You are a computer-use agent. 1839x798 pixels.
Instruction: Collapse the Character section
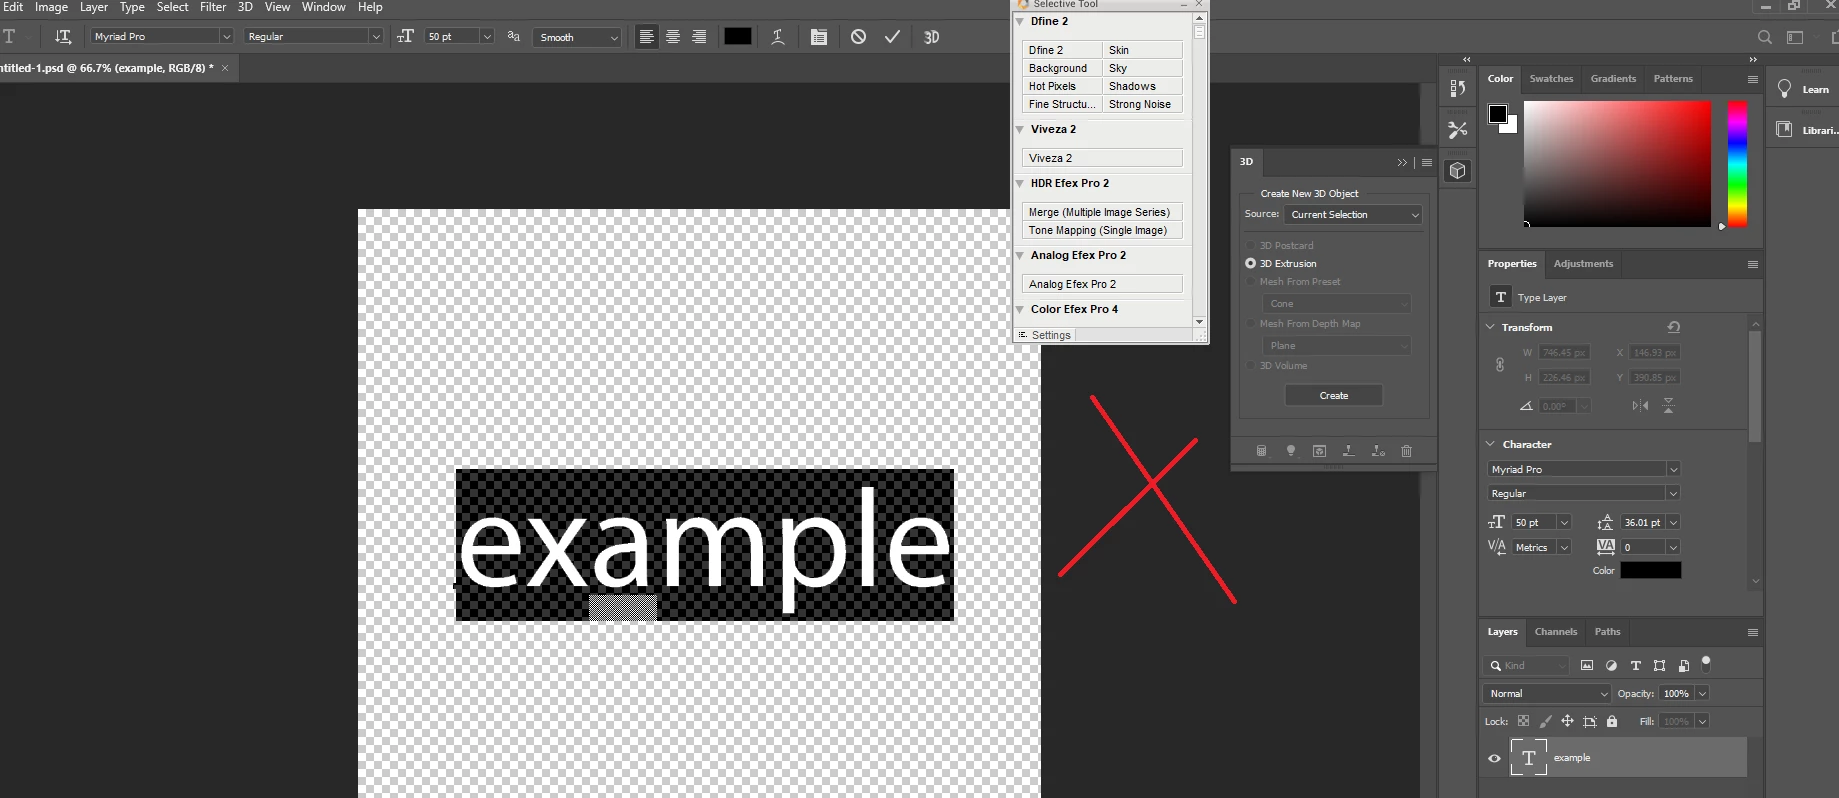click(1490, 444)
